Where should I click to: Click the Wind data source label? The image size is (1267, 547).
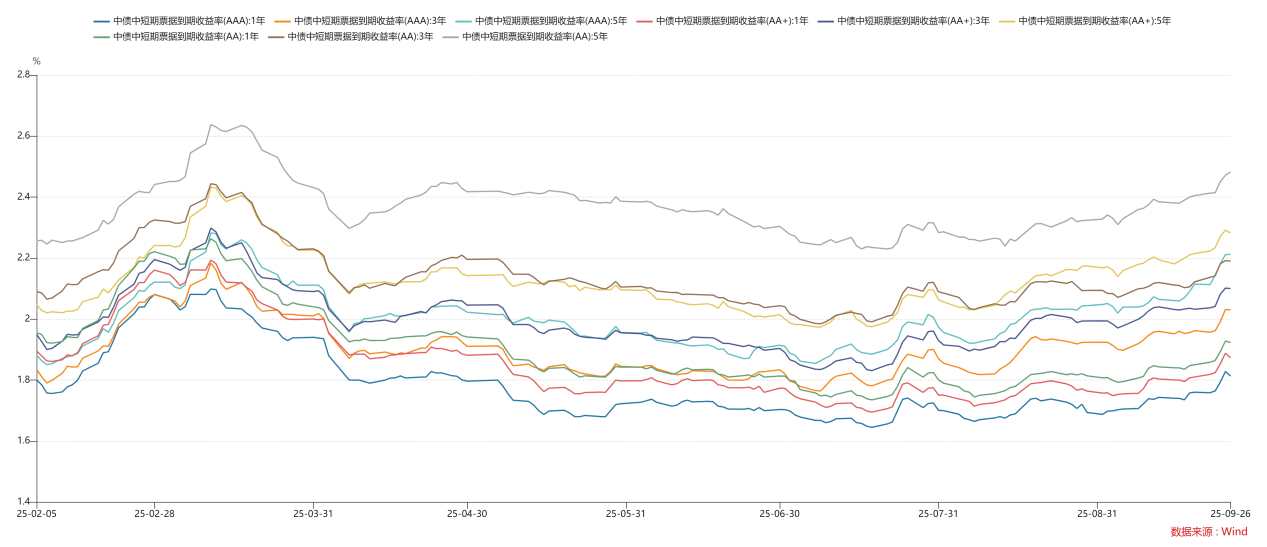click(x=1209, y=532)
